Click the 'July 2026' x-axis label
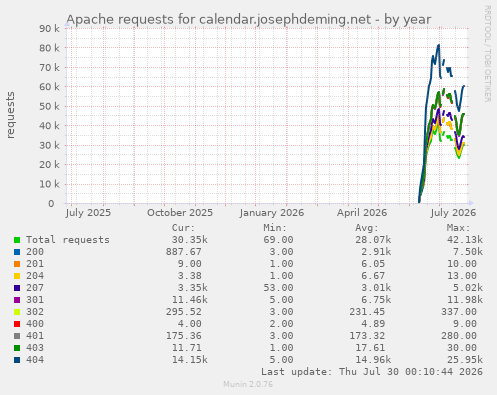Viewport: 497px width, 395px height. click(453, 213)
